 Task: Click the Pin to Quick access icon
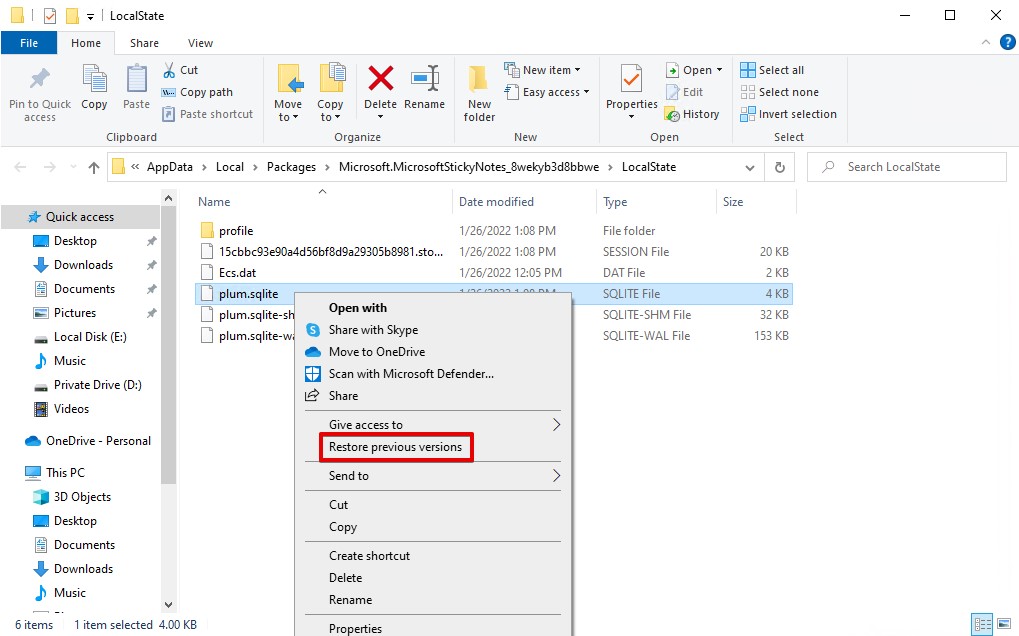coord(39,81)
